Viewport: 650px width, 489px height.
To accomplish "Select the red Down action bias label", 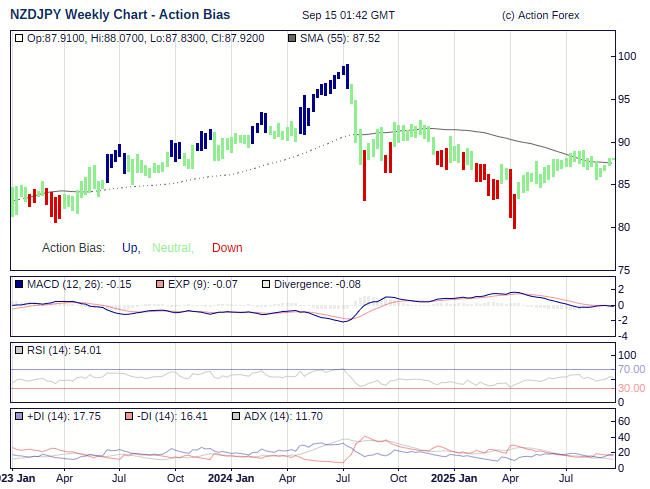I will [227, 248].
